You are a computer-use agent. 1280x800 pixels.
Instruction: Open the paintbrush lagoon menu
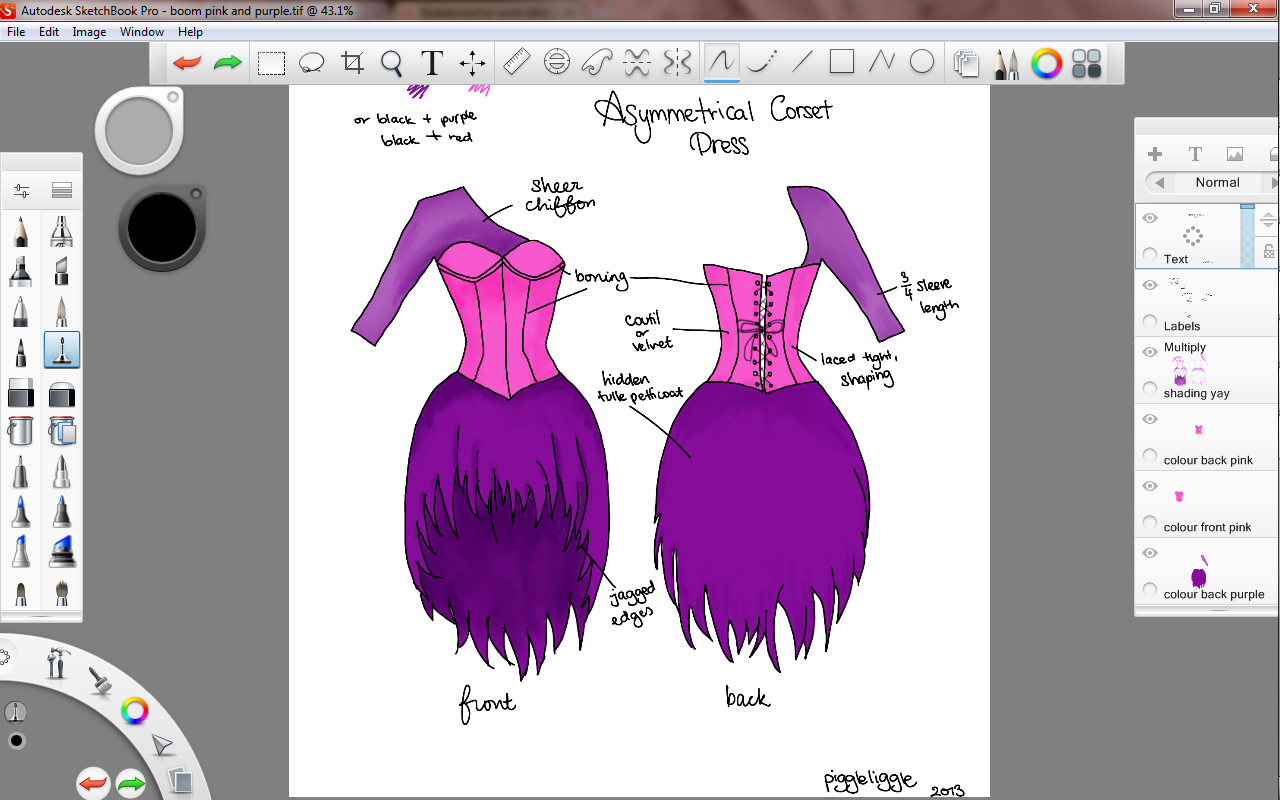click(100, 682)
